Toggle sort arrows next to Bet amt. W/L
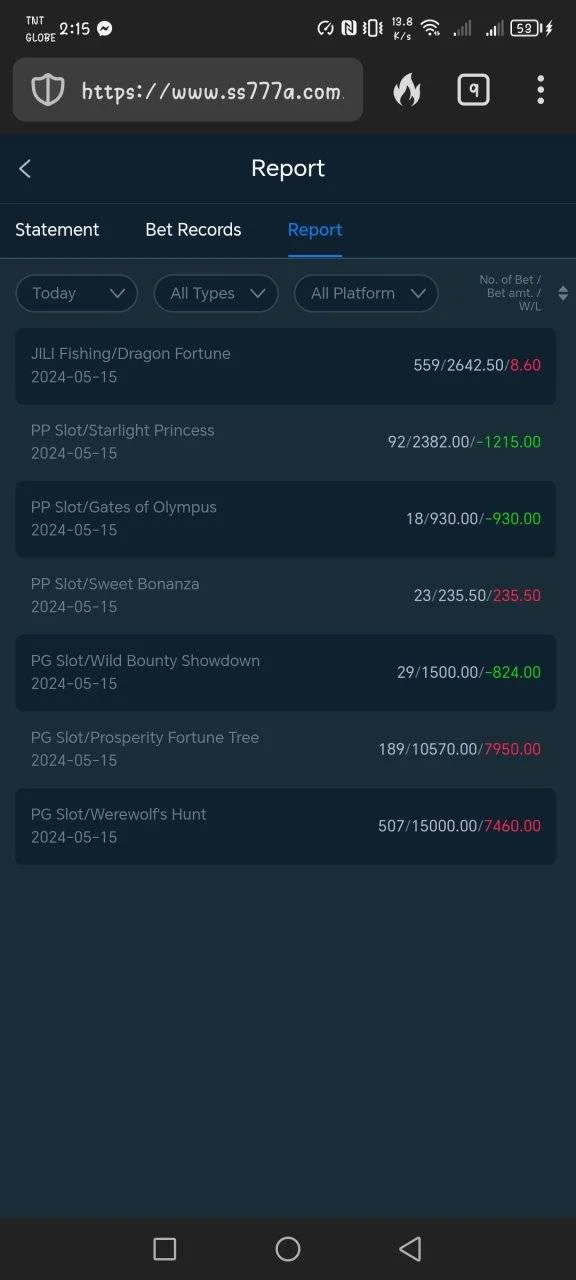This screenshot has width=576, height=1280. [x=563, y=293]
